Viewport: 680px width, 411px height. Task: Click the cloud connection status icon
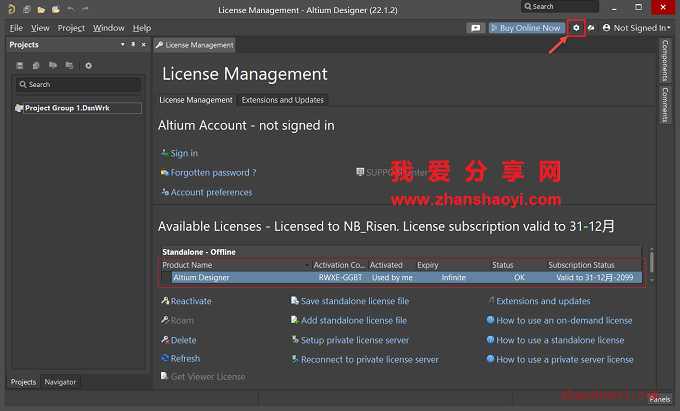pos(591,28)
